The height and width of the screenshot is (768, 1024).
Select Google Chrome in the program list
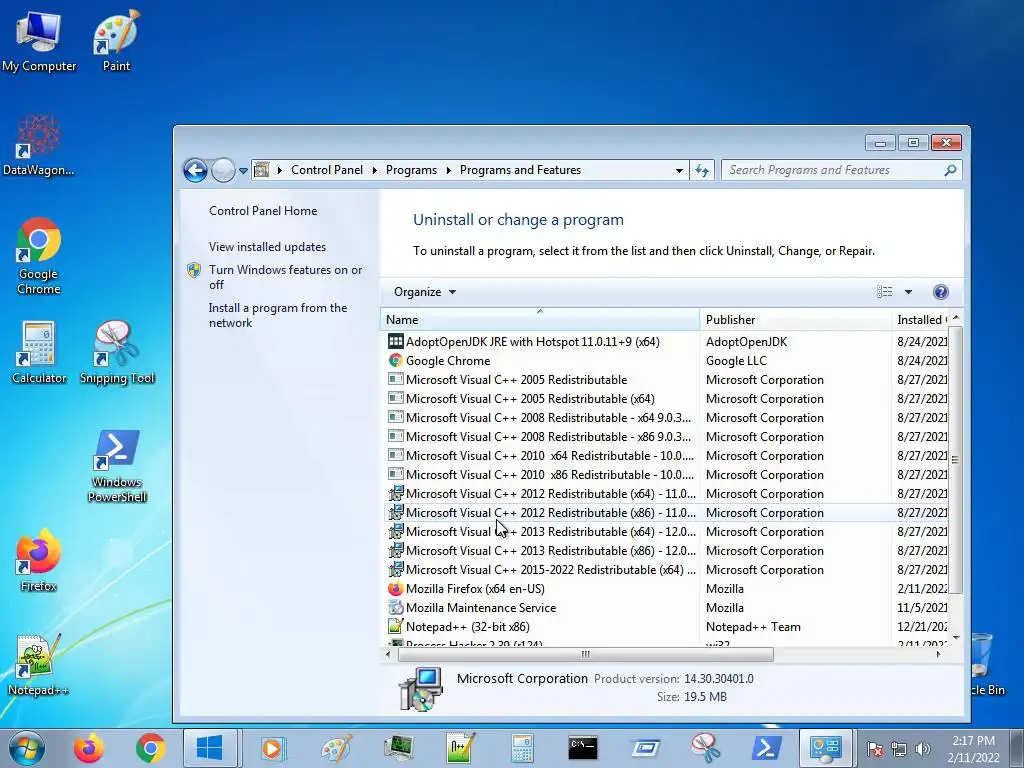point(665,360)
